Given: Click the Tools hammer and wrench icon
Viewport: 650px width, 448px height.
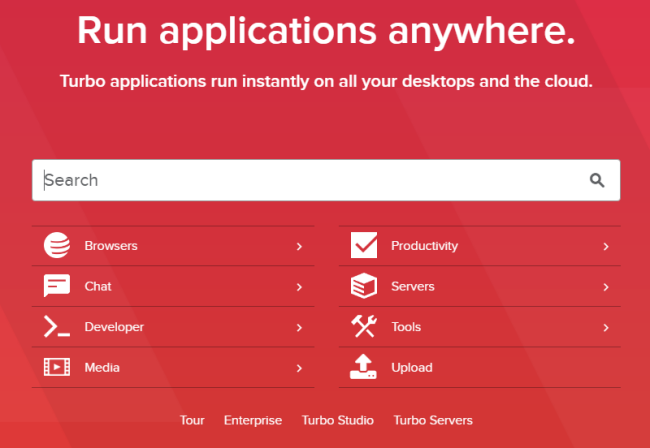Looking at the screenshot, I should [x=364, y=326].
